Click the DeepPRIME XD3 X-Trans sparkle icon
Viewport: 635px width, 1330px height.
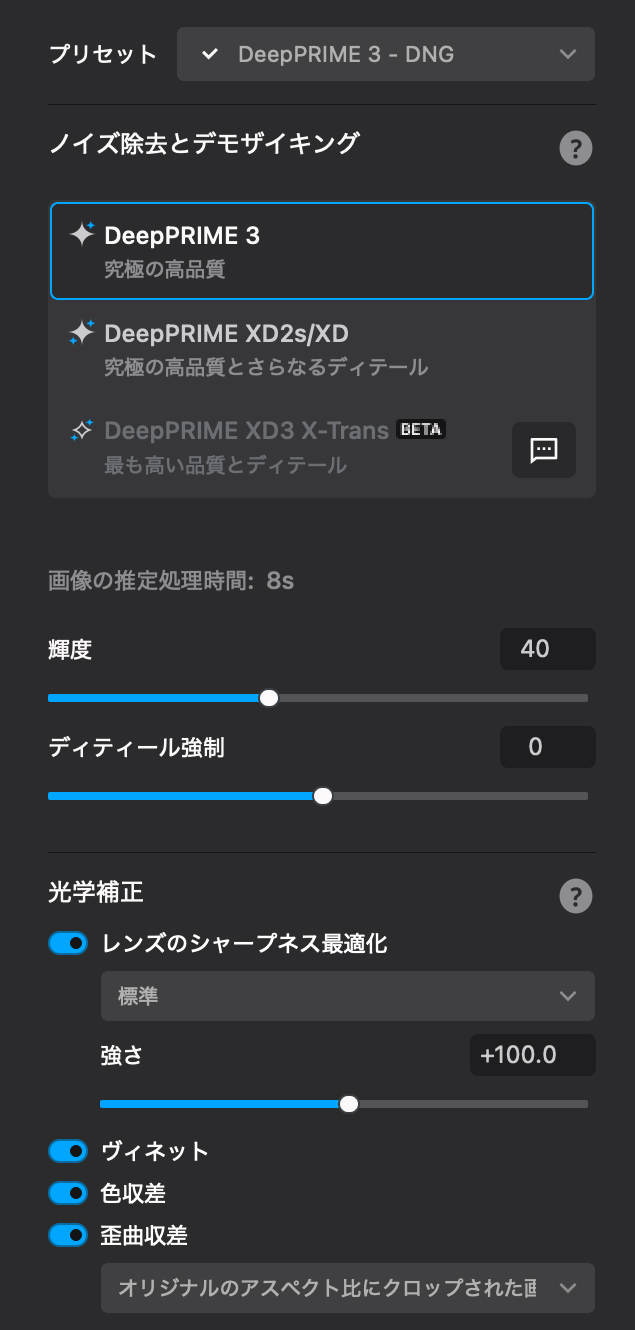click(x=83, y=429)
